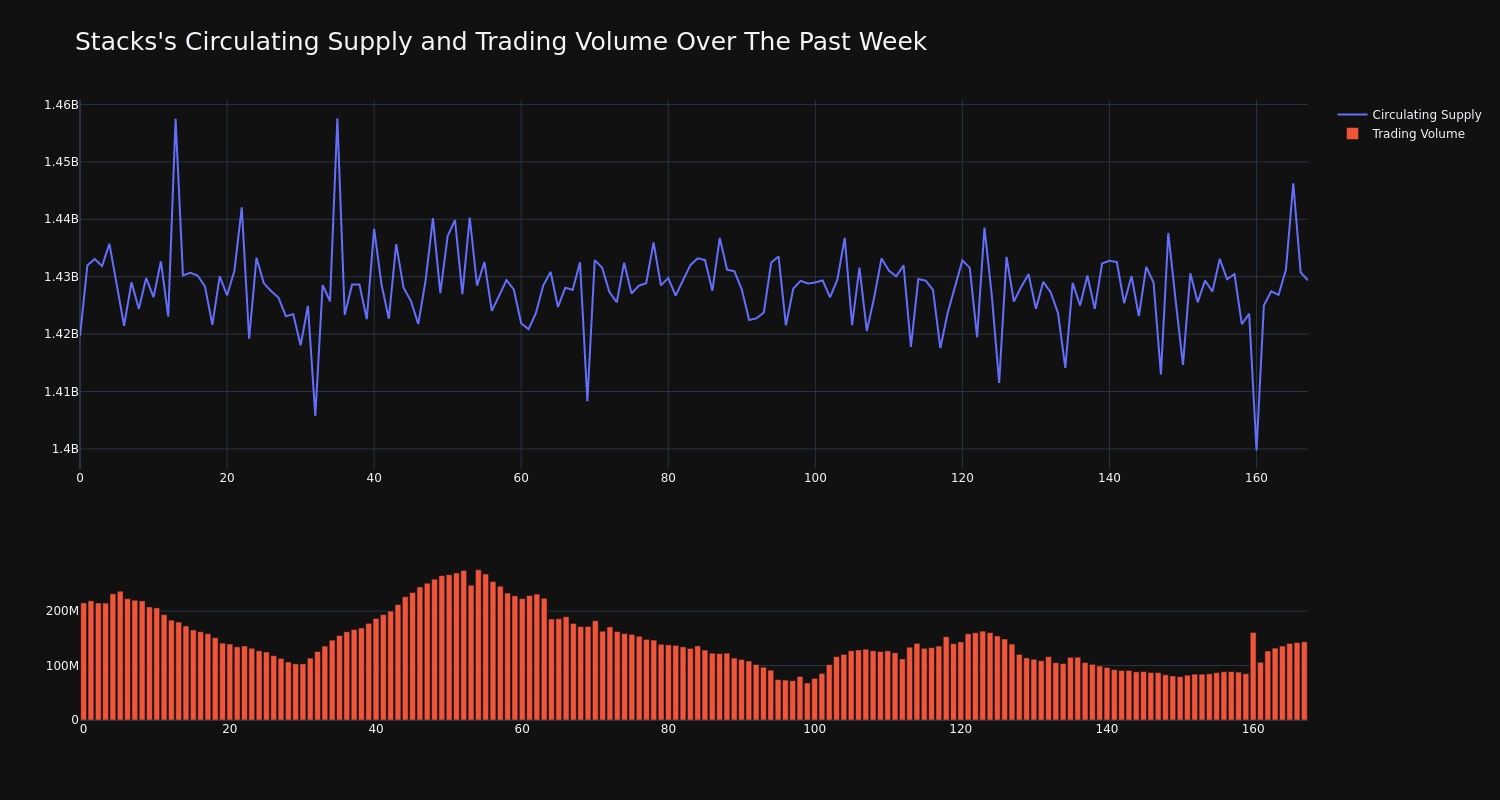Click the 100M volume axis label
This screenshot has width=1500, height=800.
62,666
